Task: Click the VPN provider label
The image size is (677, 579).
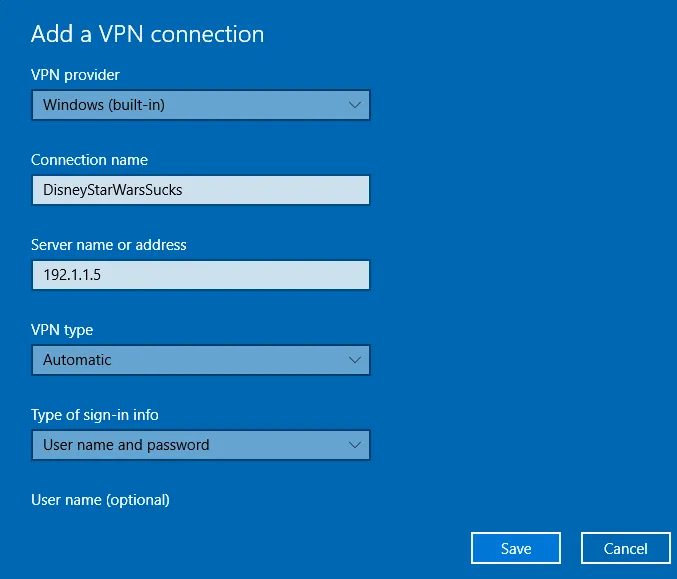Action: click(x=76, y=75)
